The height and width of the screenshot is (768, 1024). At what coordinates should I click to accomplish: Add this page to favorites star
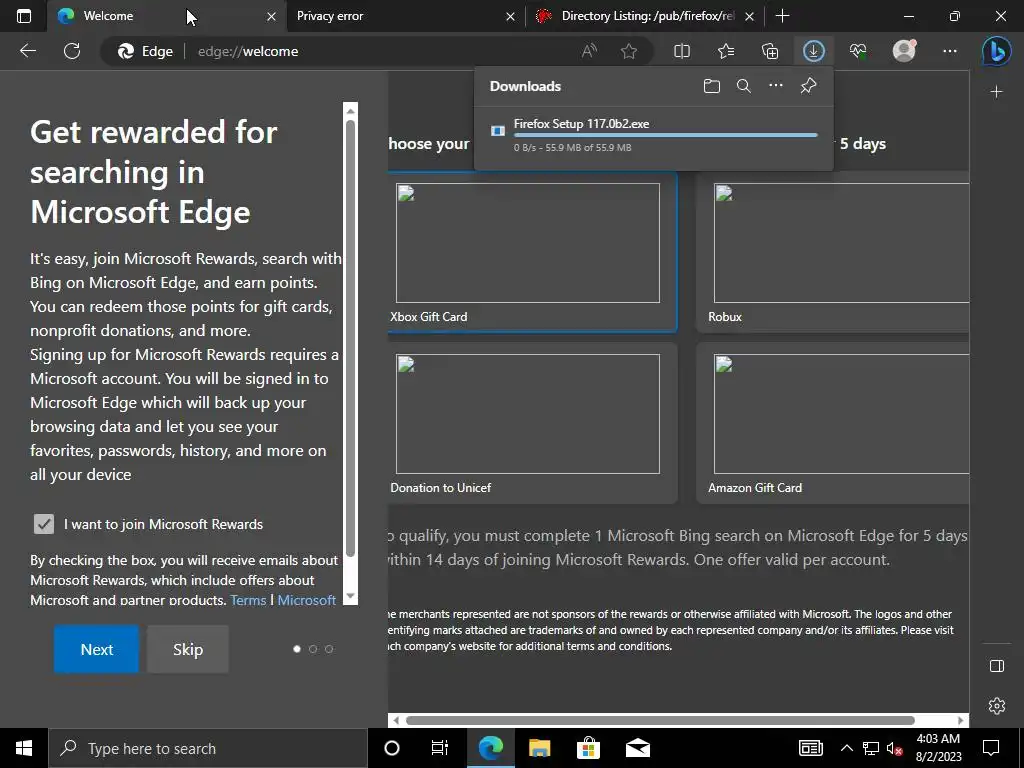[629, 51]
